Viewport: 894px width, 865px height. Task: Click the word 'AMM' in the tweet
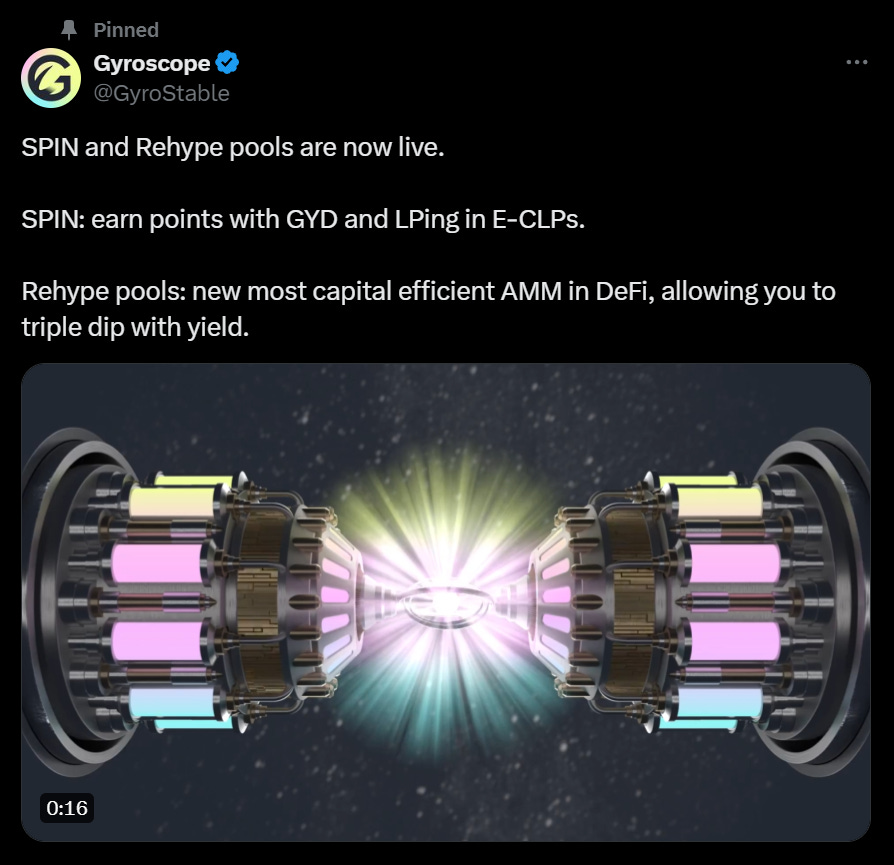(531, 291)
